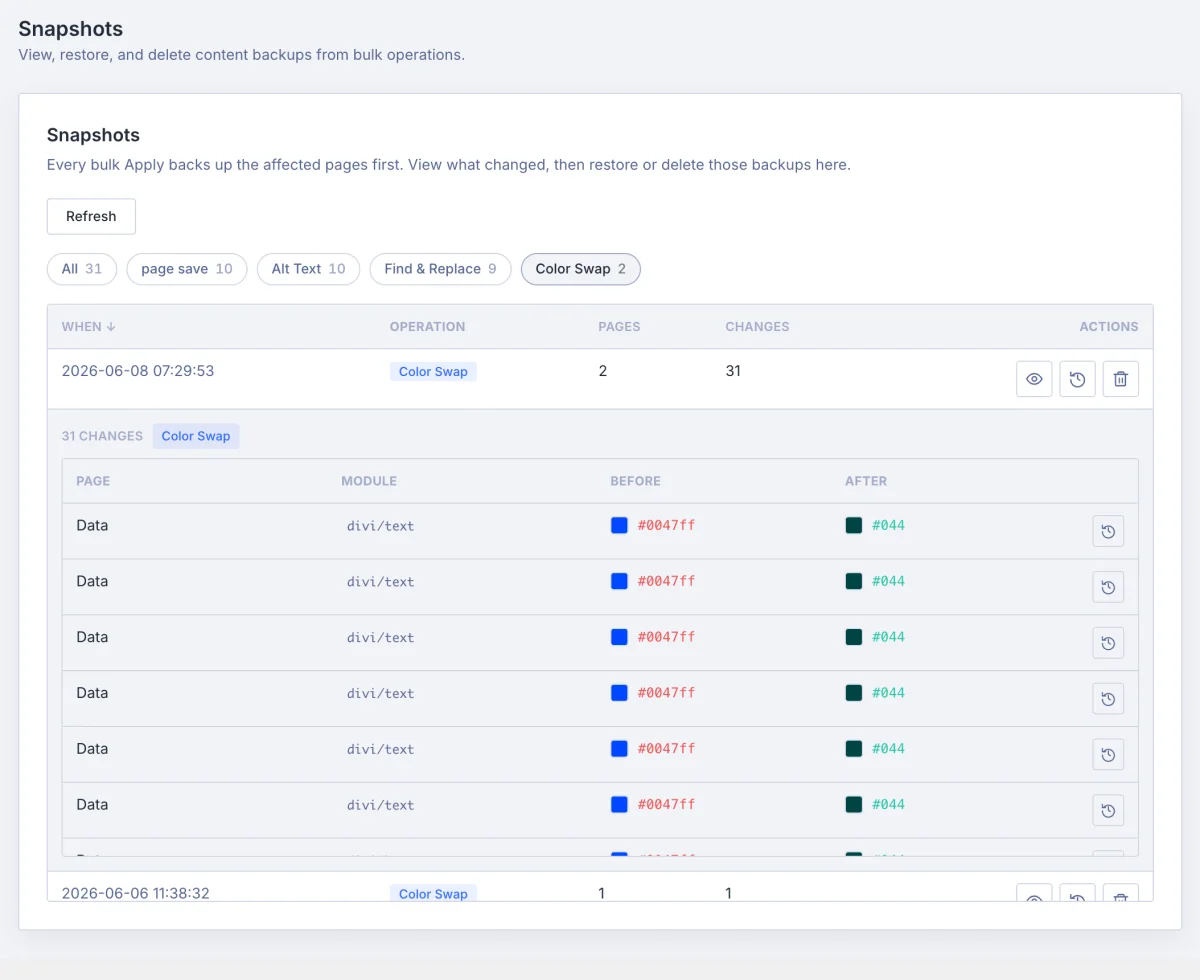Screen dimensions: 1200x980
Task: Filter snapshots by page save
Action: click(x=187, y=269)
